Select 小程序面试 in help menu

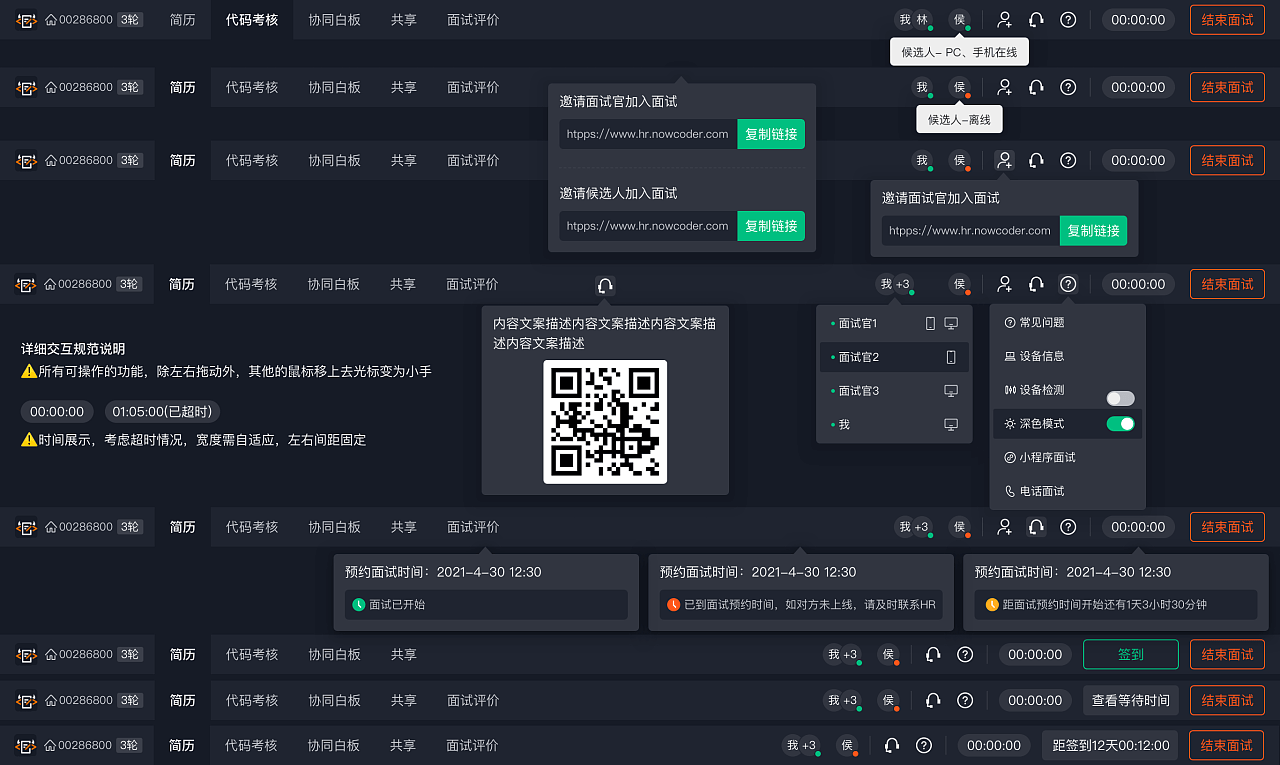point(1067,457)
